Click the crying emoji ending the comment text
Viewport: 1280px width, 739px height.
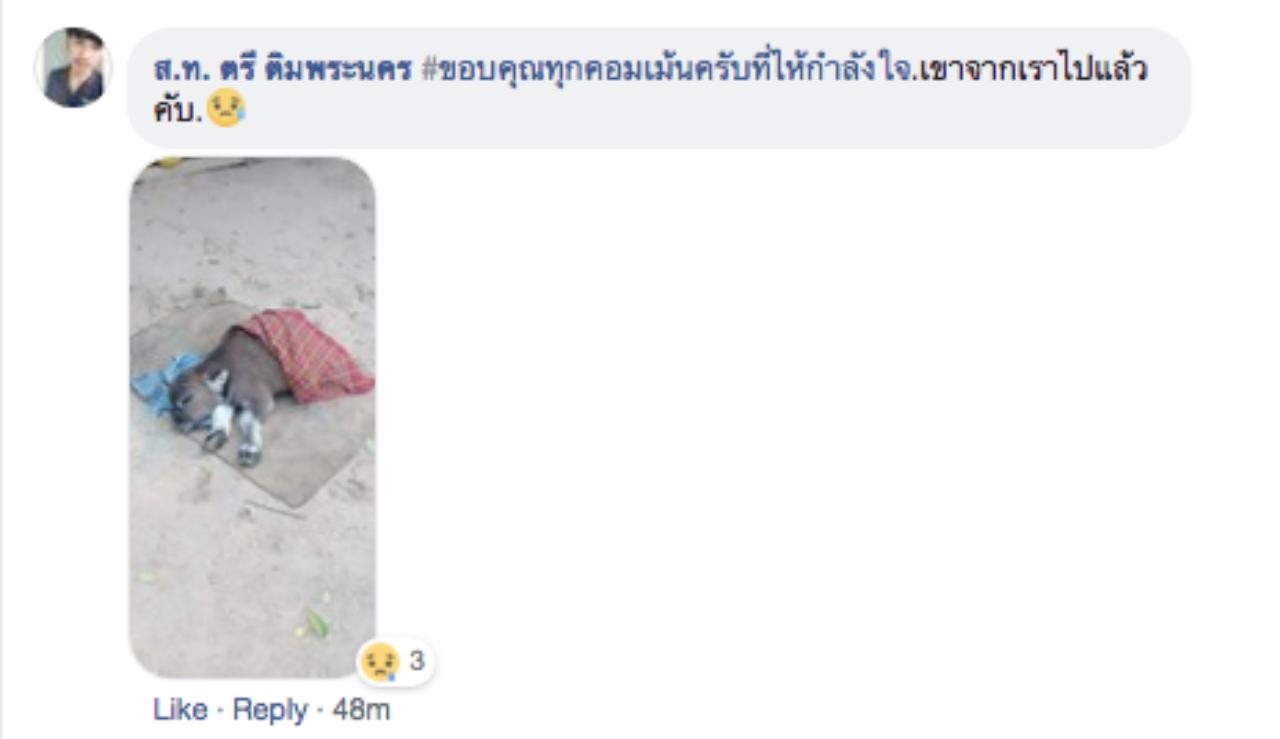pos(226,109)
